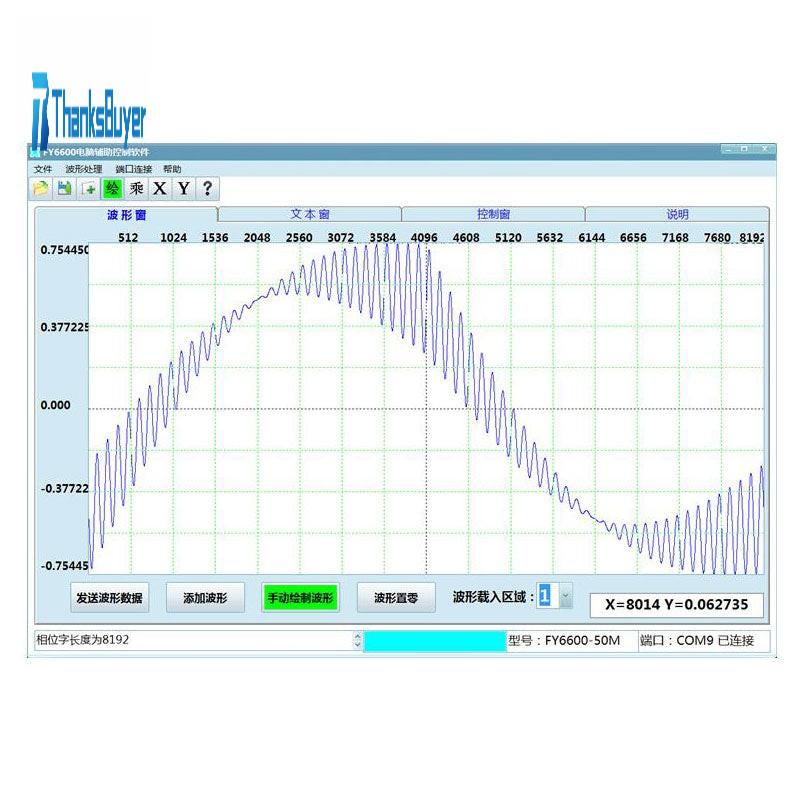Viewport: 800px width, 800px height.
Task: Click the save waveform disk icon
Action: 64,188
